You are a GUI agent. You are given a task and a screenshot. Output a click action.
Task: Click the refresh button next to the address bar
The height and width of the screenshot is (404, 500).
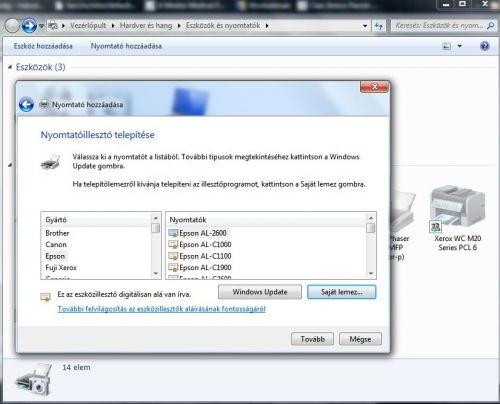coord(379,26)
